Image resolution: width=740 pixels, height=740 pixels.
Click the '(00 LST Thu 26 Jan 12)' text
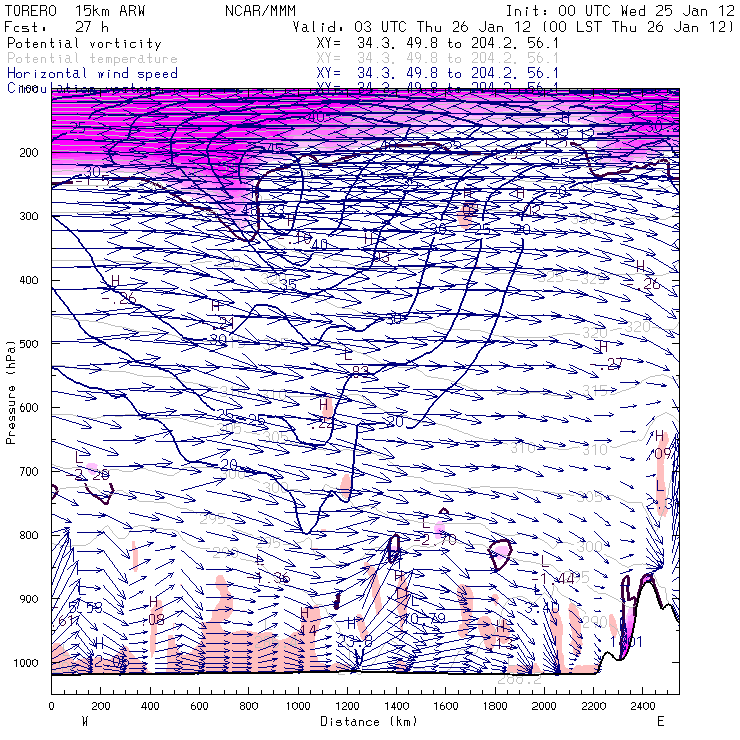pyautogui.click(x=637, y=27)
